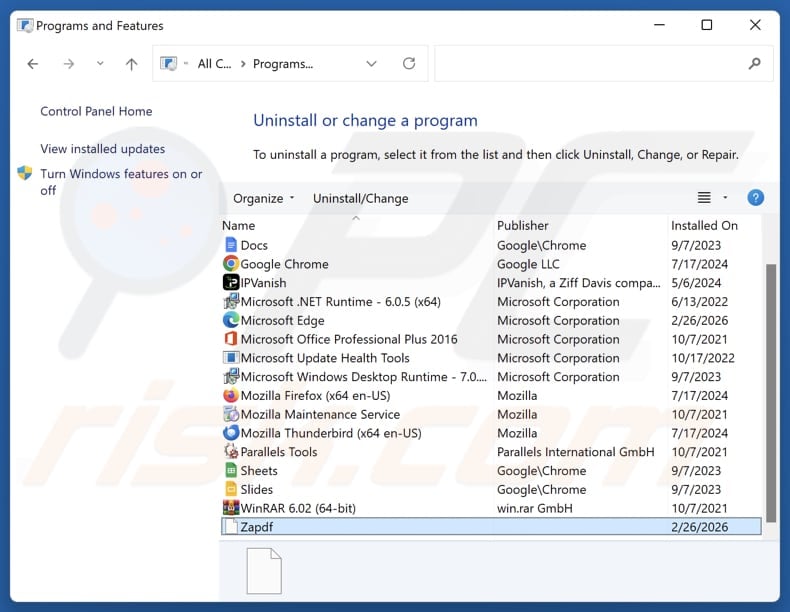Select the Parallels Tools name
The image size is (790, 612).
[x=279, y=452]
